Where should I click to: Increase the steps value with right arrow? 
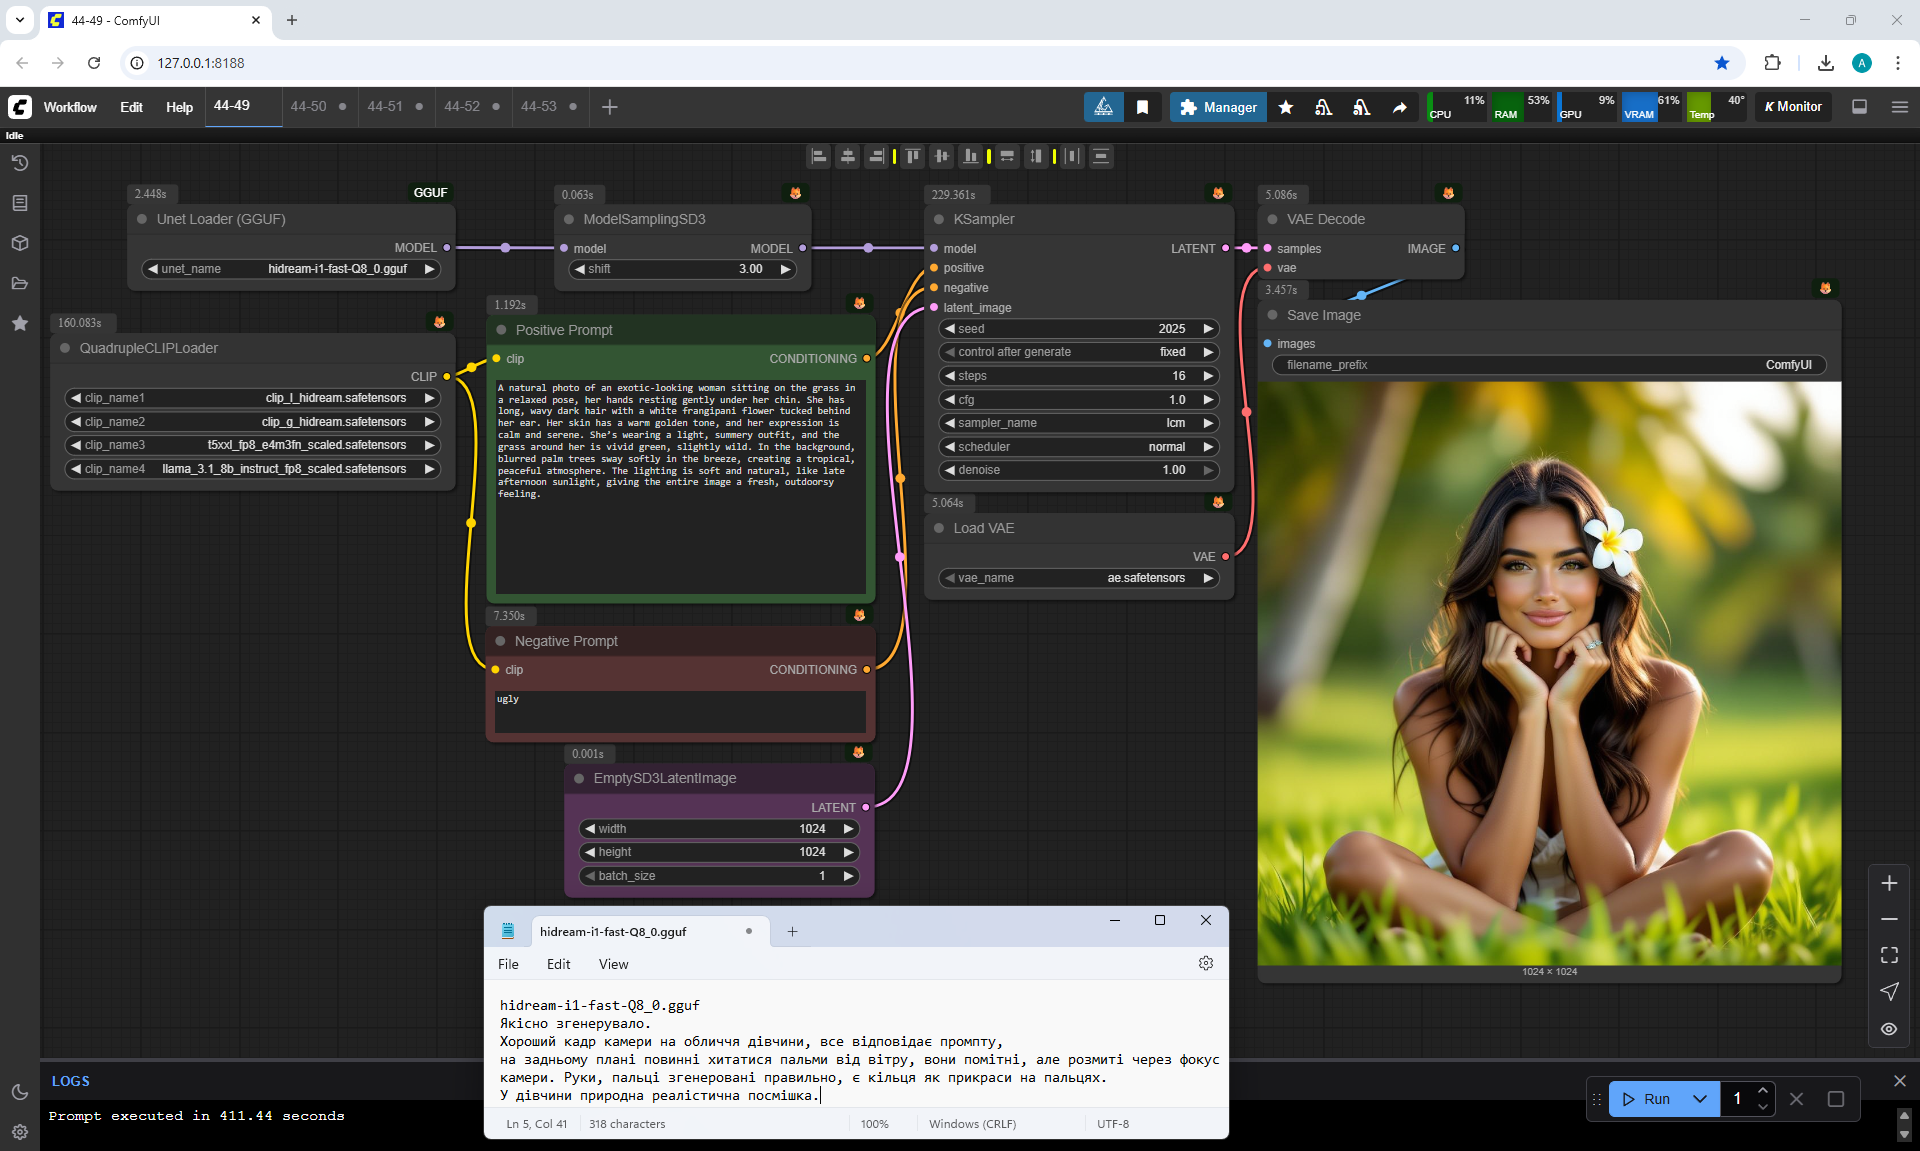1208,376
